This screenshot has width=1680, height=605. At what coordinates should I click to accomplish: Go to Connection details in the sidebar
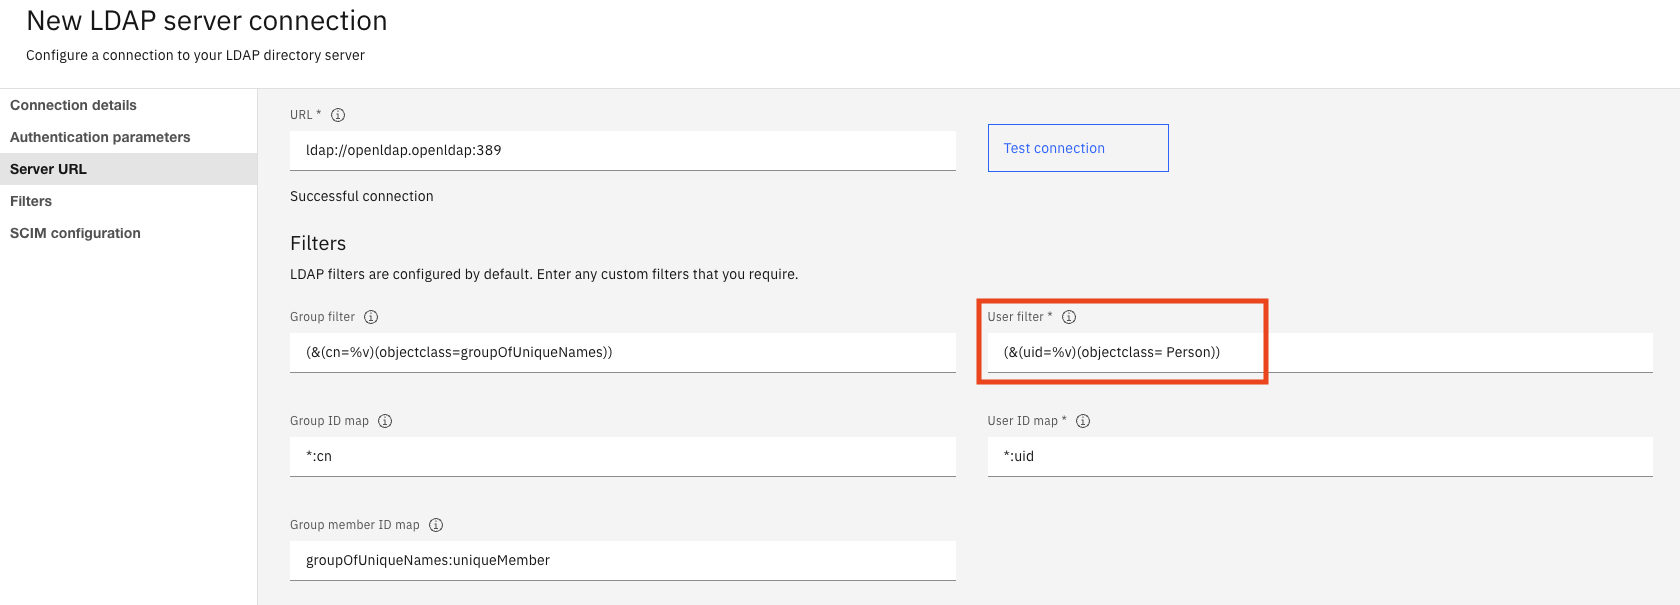[73, 105]
